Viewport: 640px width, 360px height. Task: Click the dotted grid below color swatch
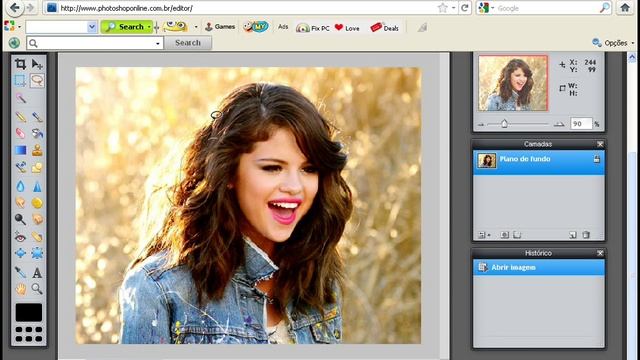tap(29, 334)
